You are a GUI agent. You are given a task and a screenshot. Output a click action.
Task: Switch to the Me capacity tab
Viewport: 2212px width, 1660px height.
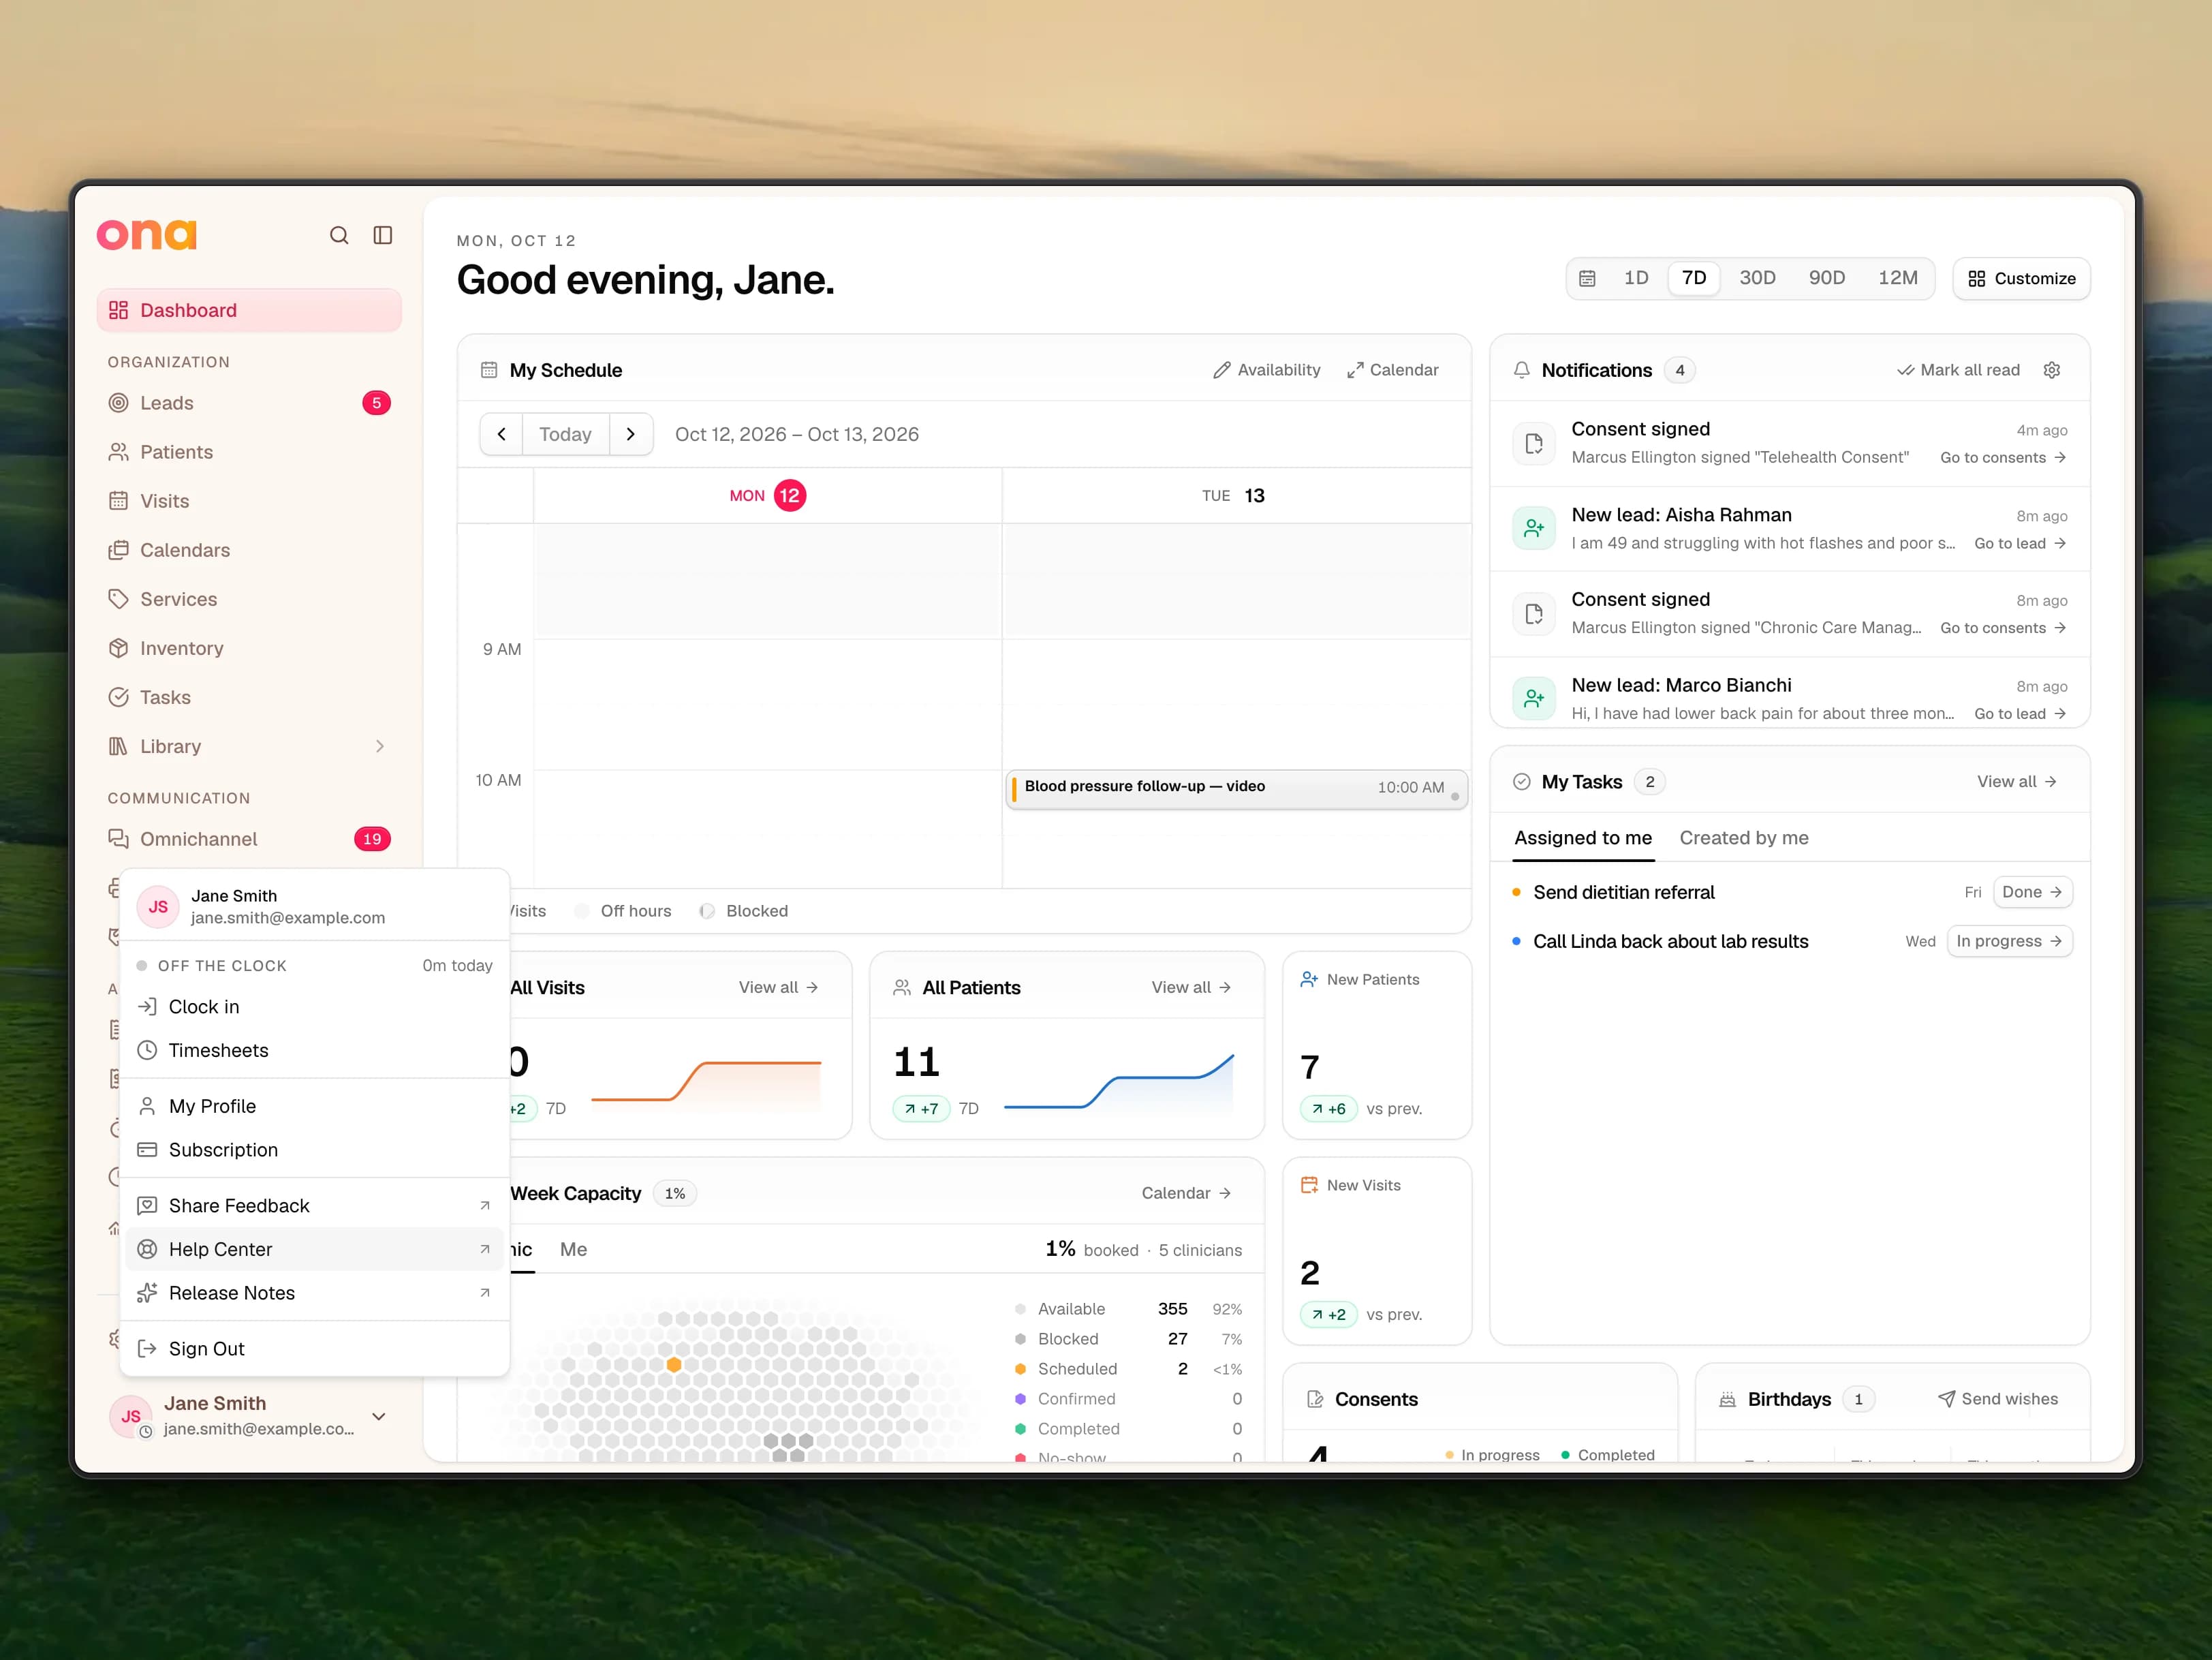[x=573, y=1249]
